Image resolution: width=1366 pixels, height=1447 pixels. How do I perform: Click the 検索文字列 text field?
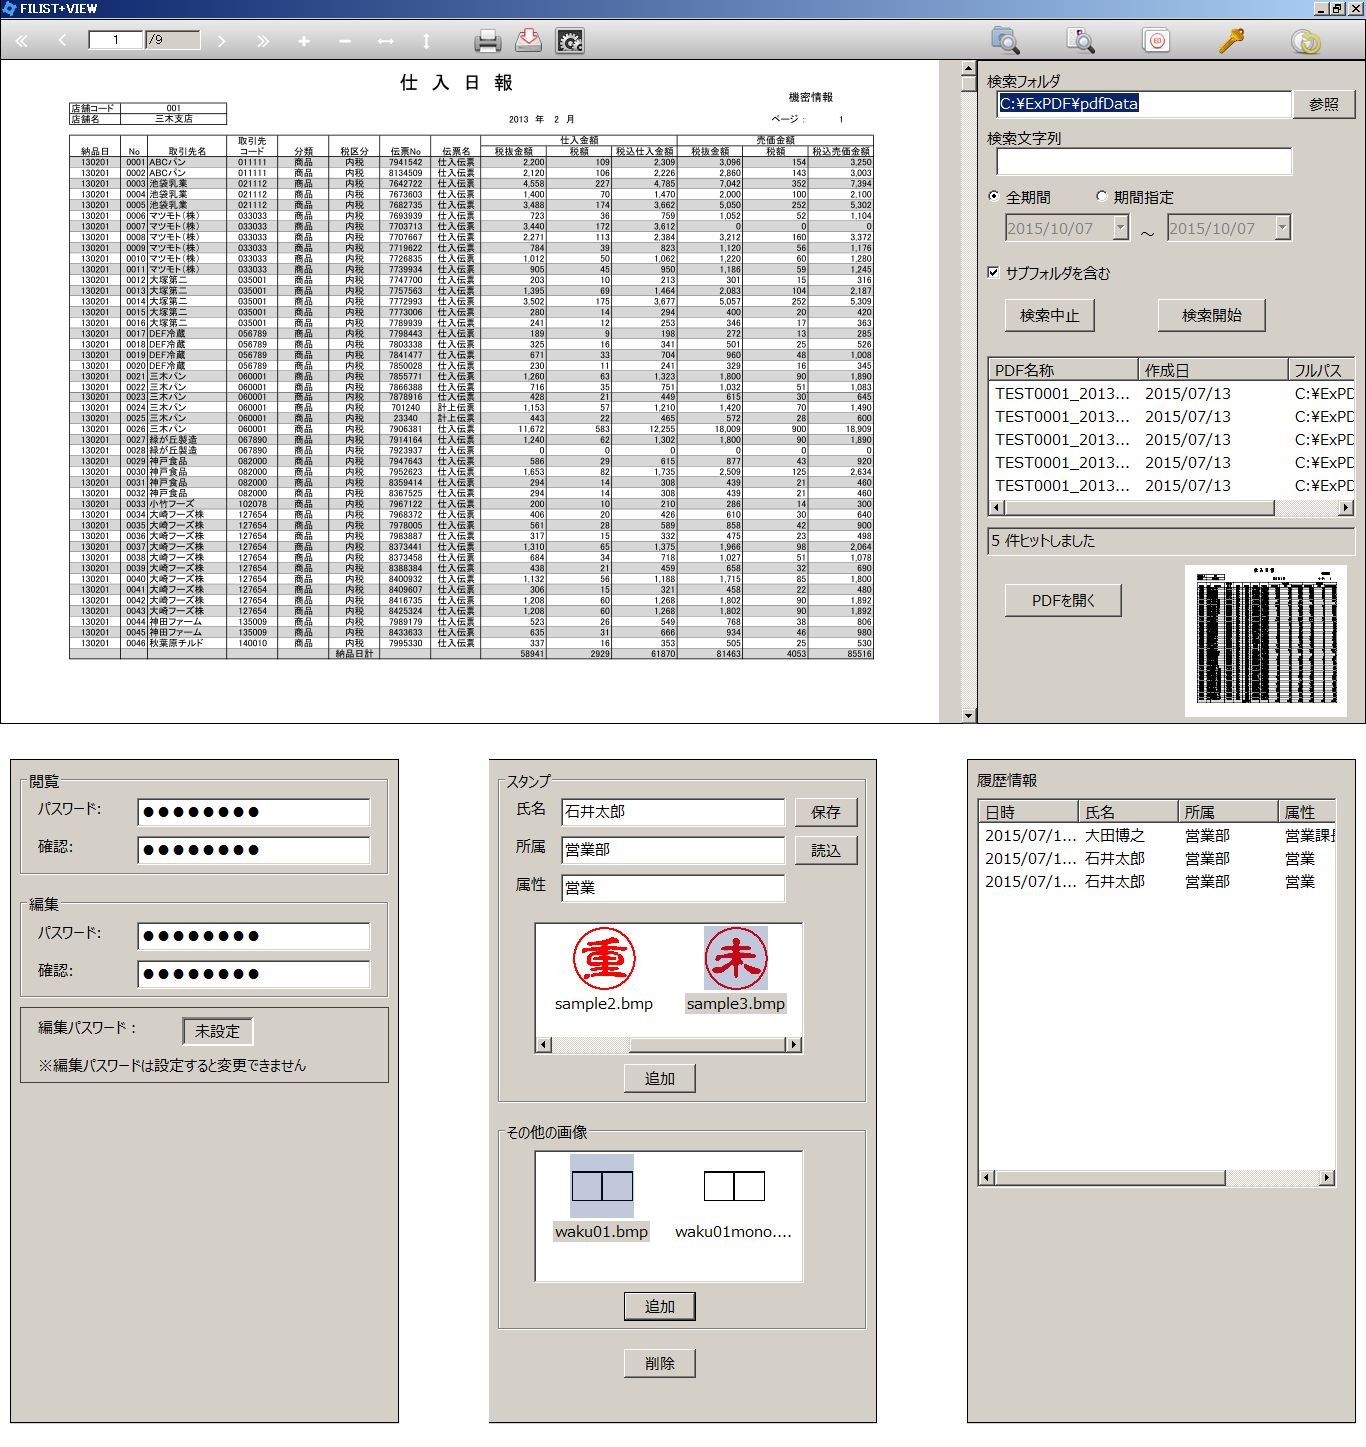(x=1144, y=161)
